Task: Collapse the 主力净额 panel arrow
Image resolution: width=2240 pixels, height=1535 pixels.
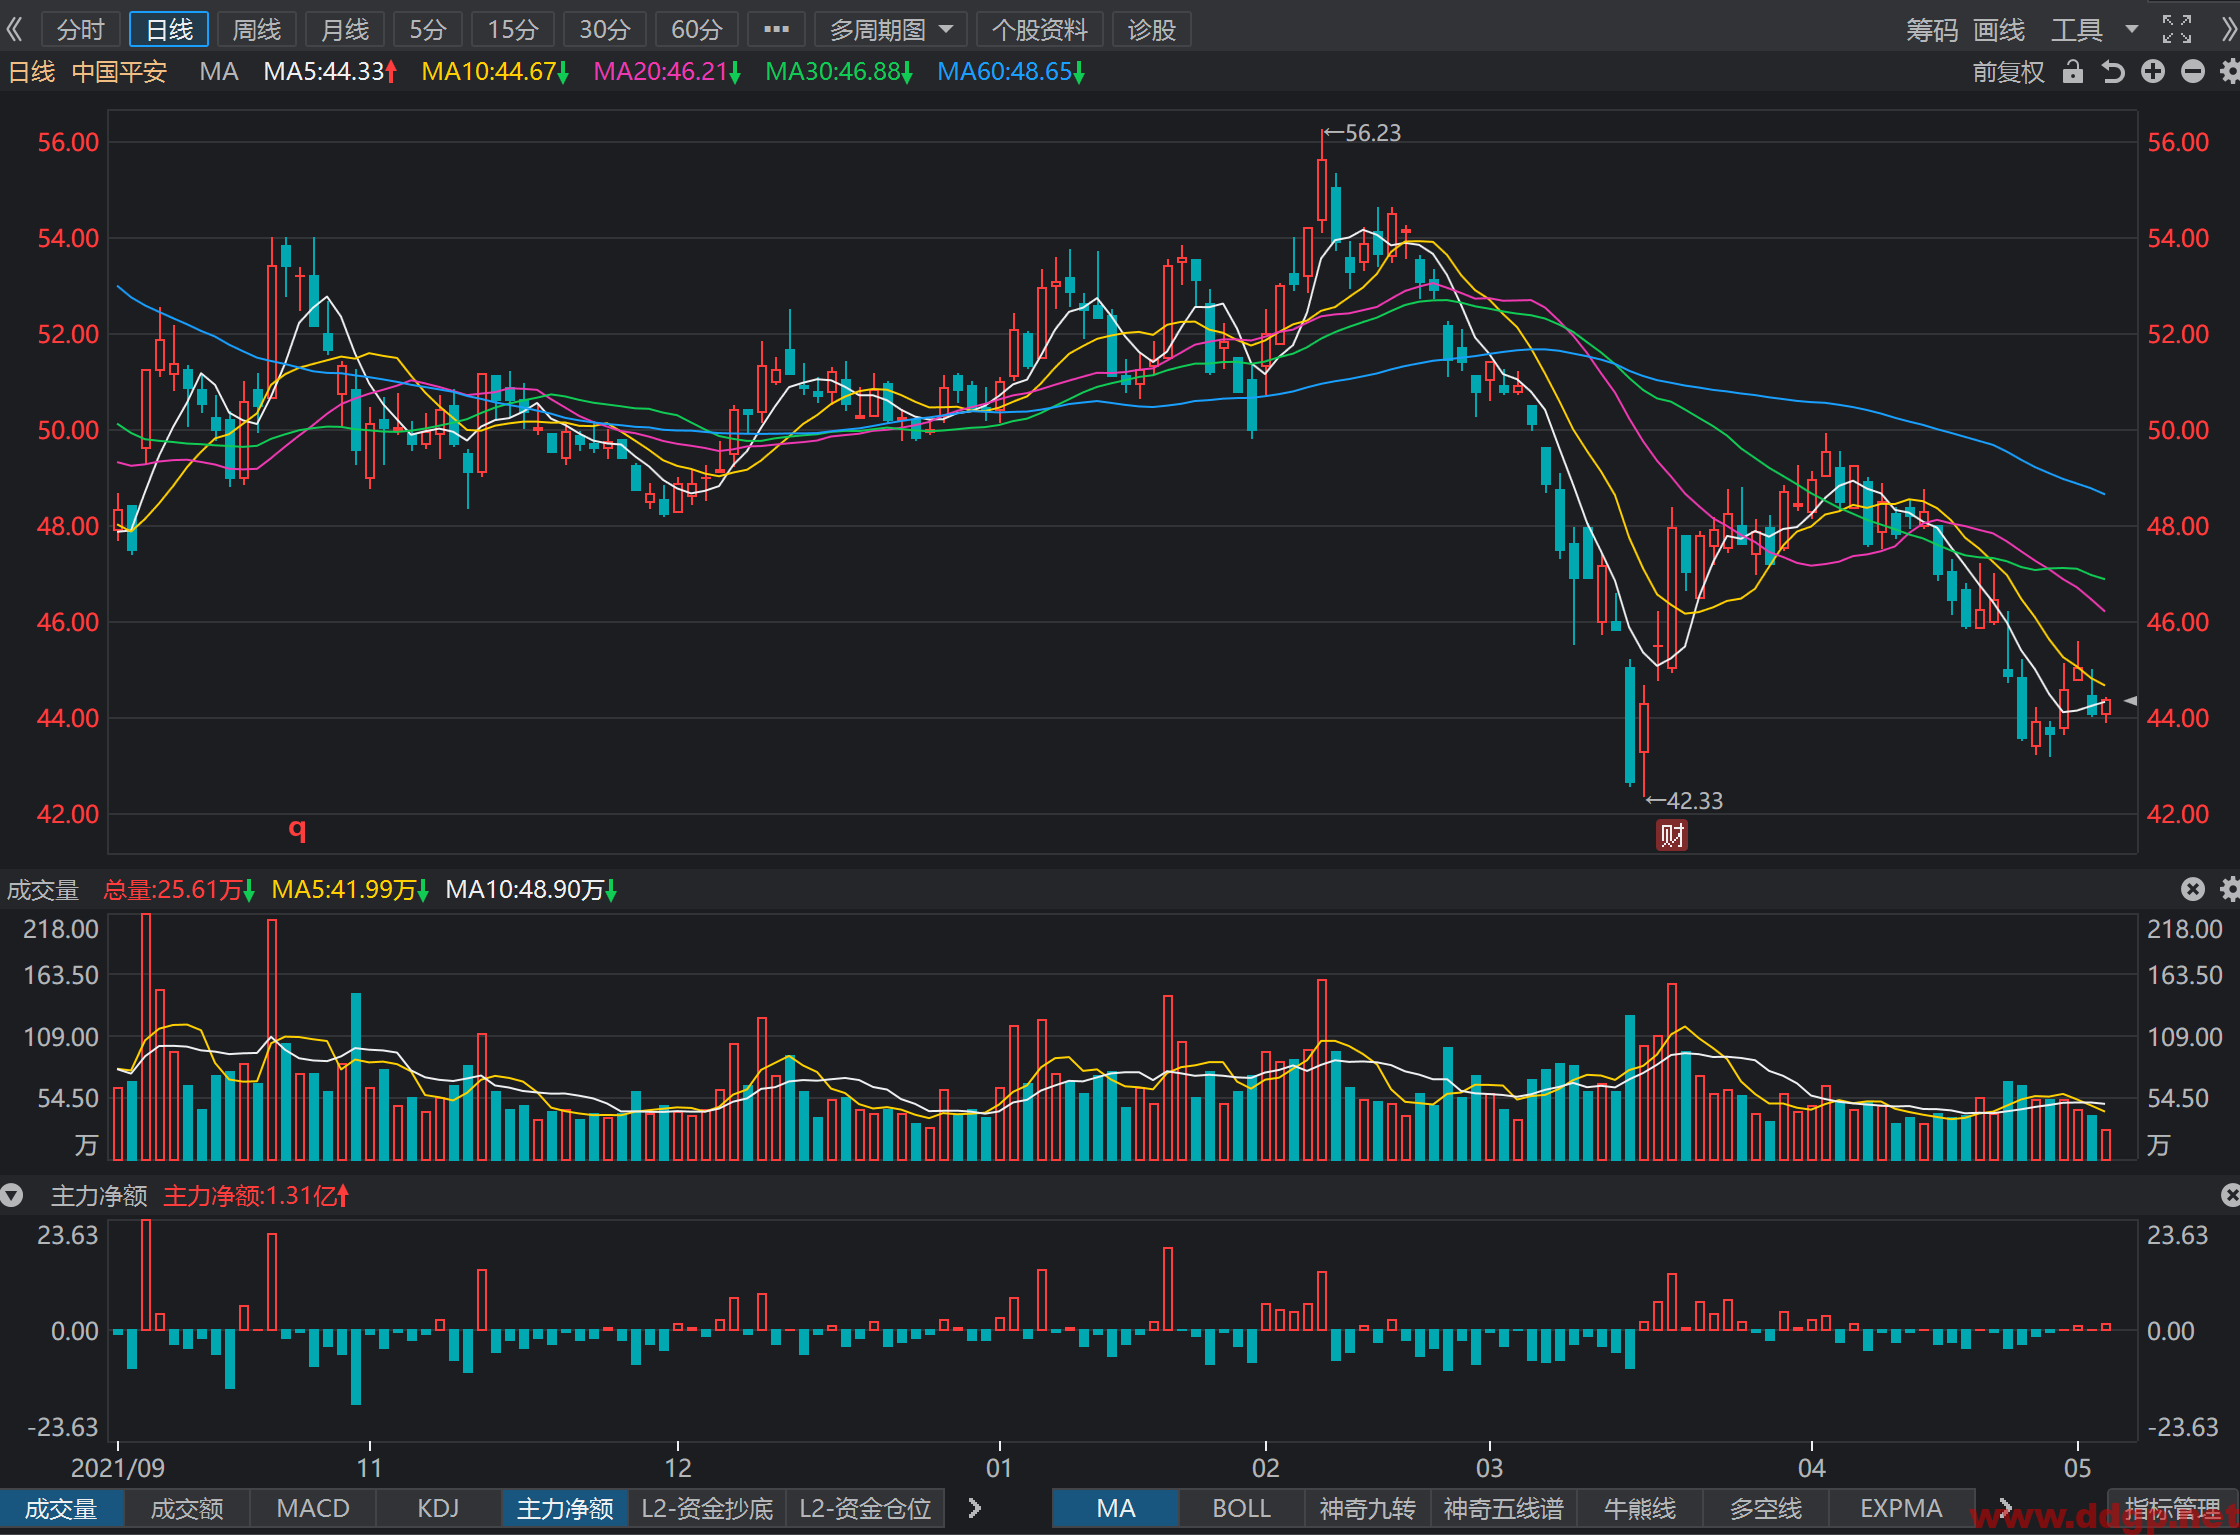Action: point(12,1195)
